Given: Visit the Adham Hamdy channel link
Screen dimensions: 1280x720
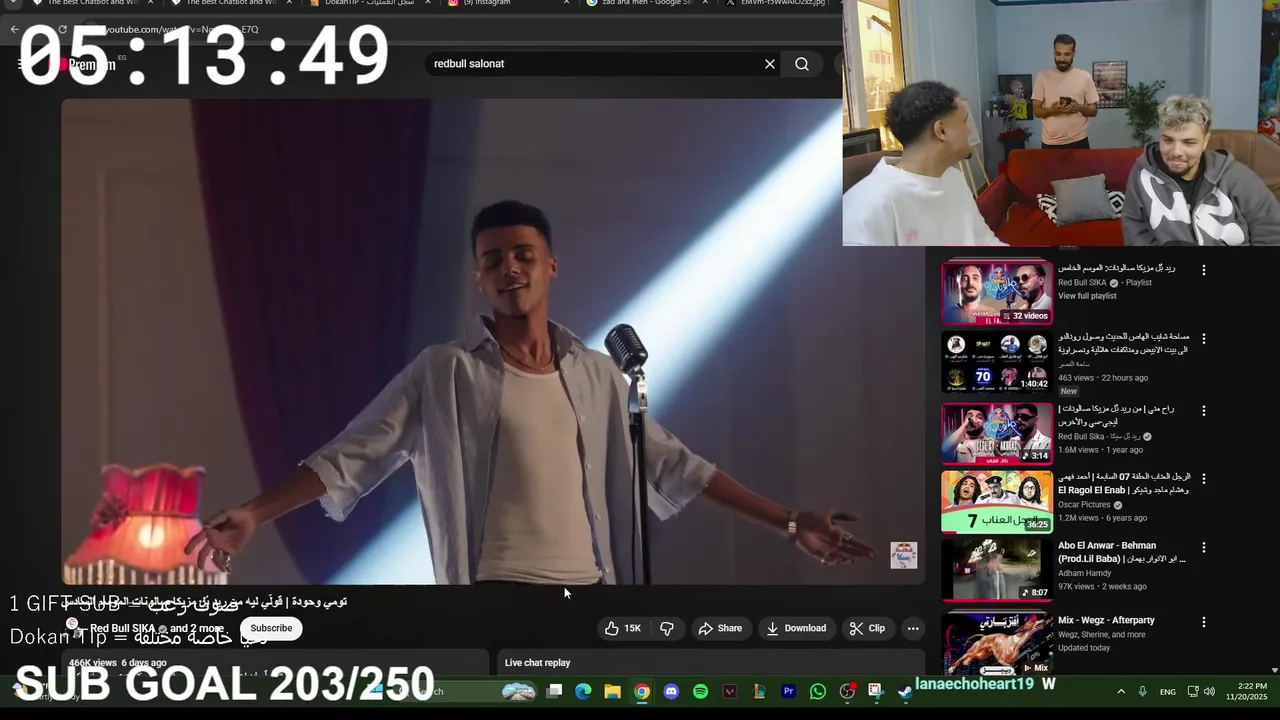Looking at the screenshot, I should pos(1084,573).
